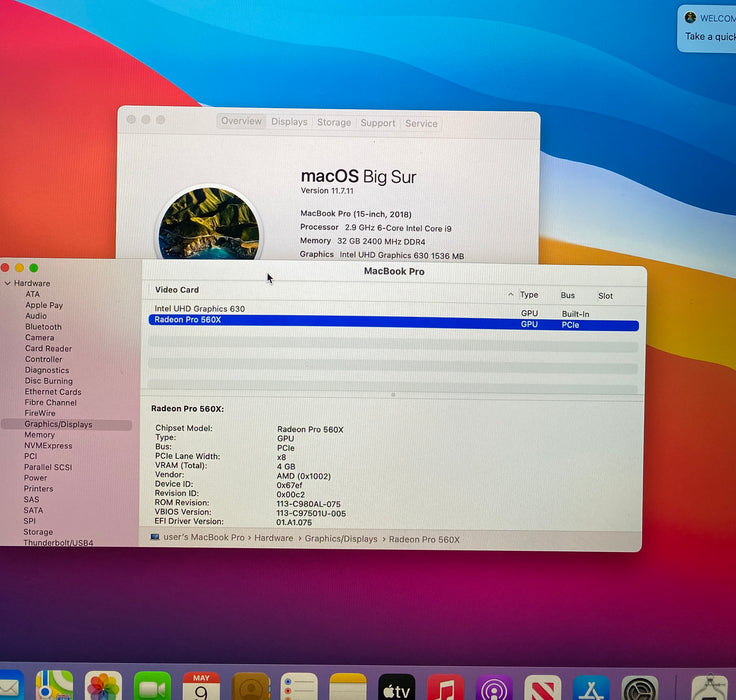736x700 pixels.
Task: Select PCI in the sidebar
Action: [31, 456]
